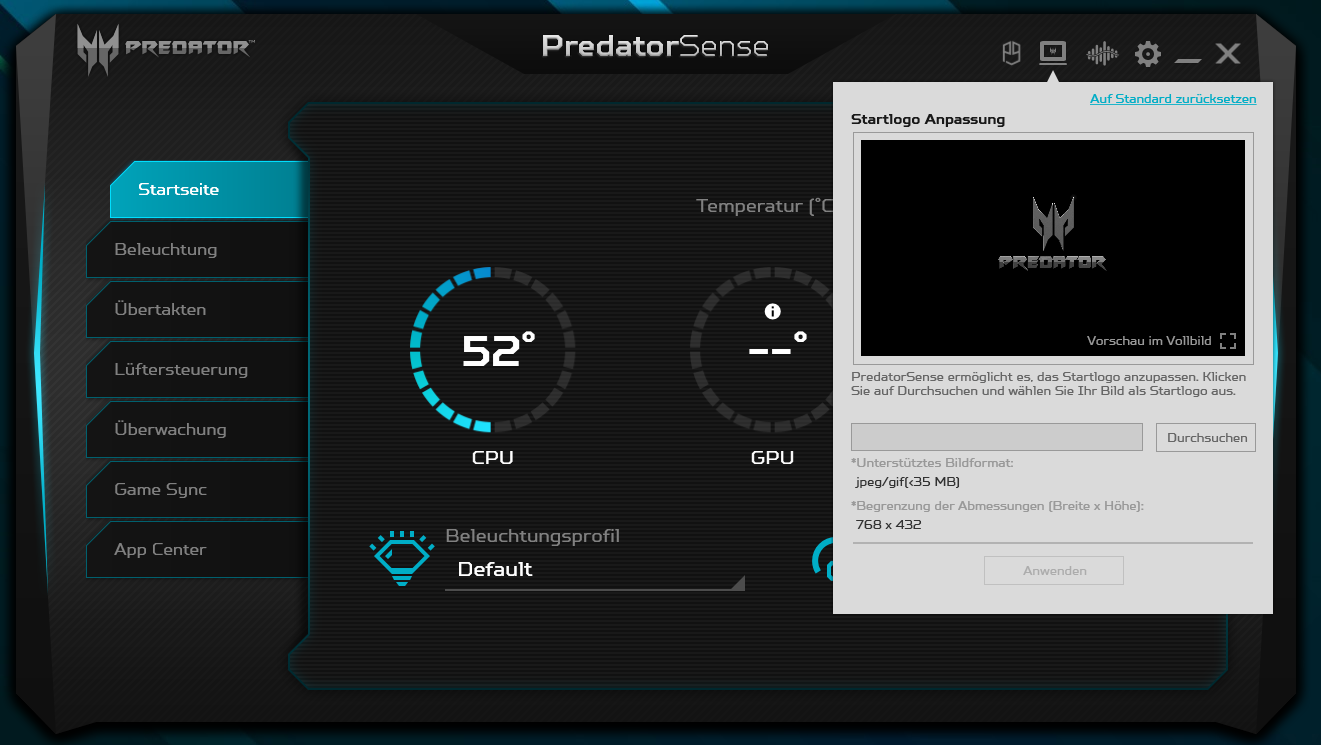Open the mouse settings icon

click(1011, 53)
